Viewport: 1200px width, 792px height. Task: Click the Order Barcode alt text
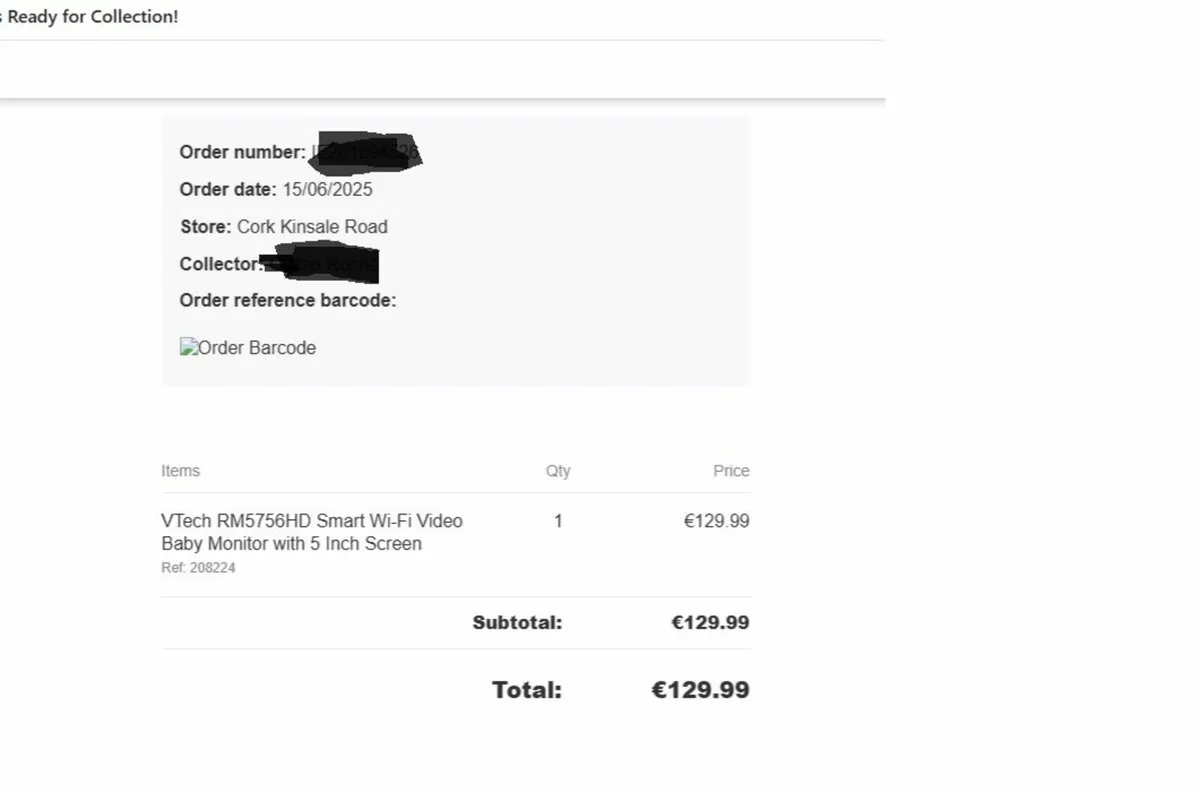point(257,348)
